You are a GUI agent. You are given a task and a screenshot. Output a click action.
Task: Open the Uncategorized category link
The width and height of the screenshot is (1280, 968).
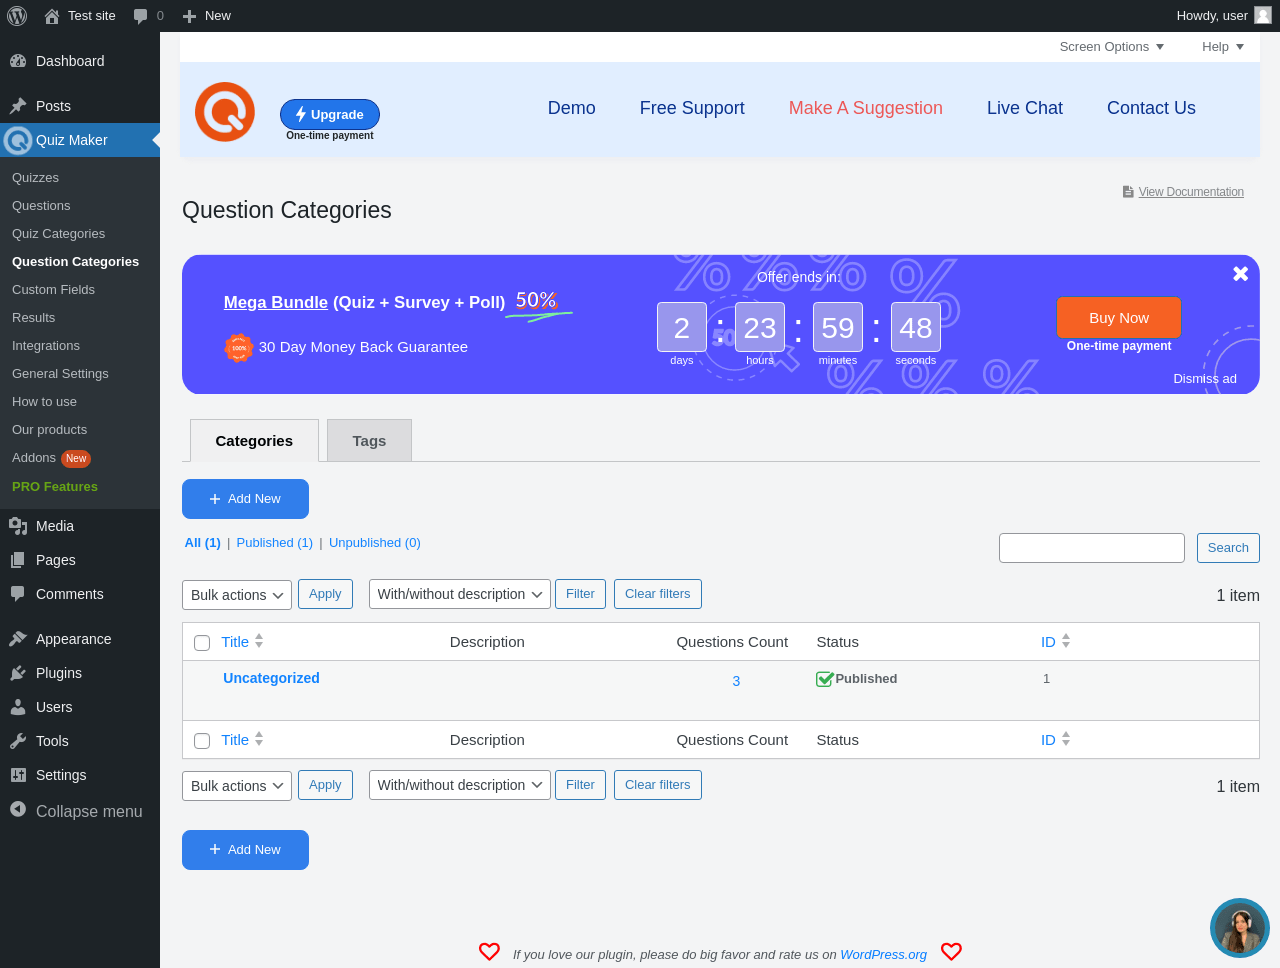click(271, 678)
